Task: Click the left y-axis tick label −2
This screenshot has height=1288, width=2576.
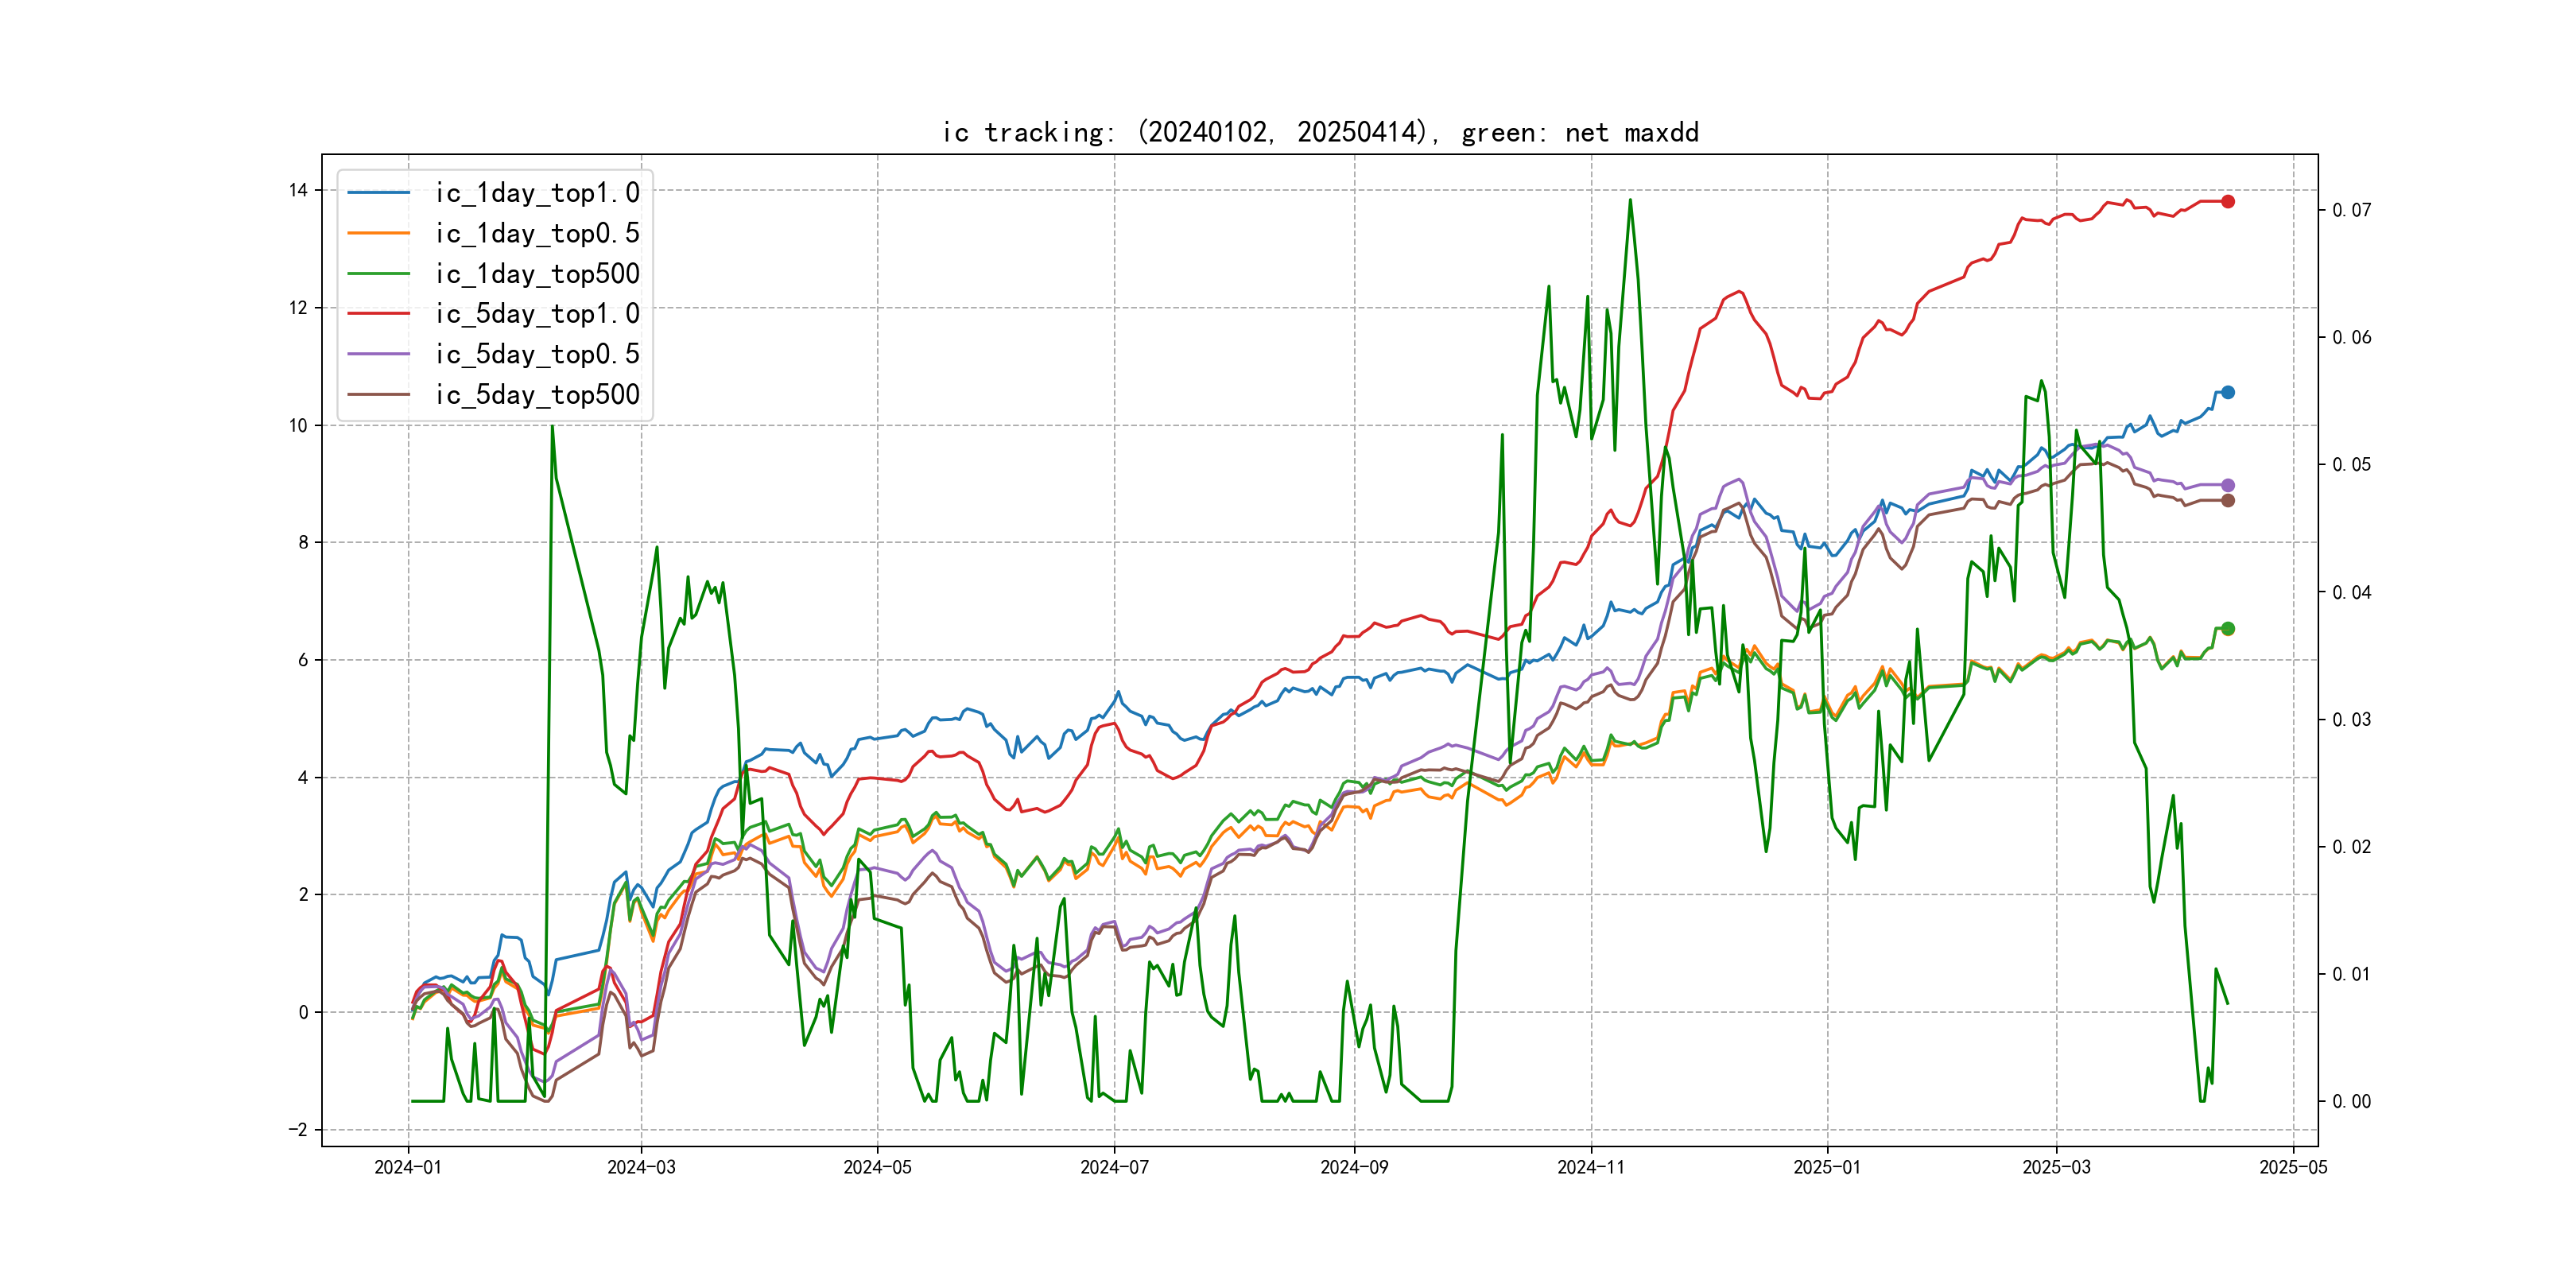Action: click(x=298, y=1129)
